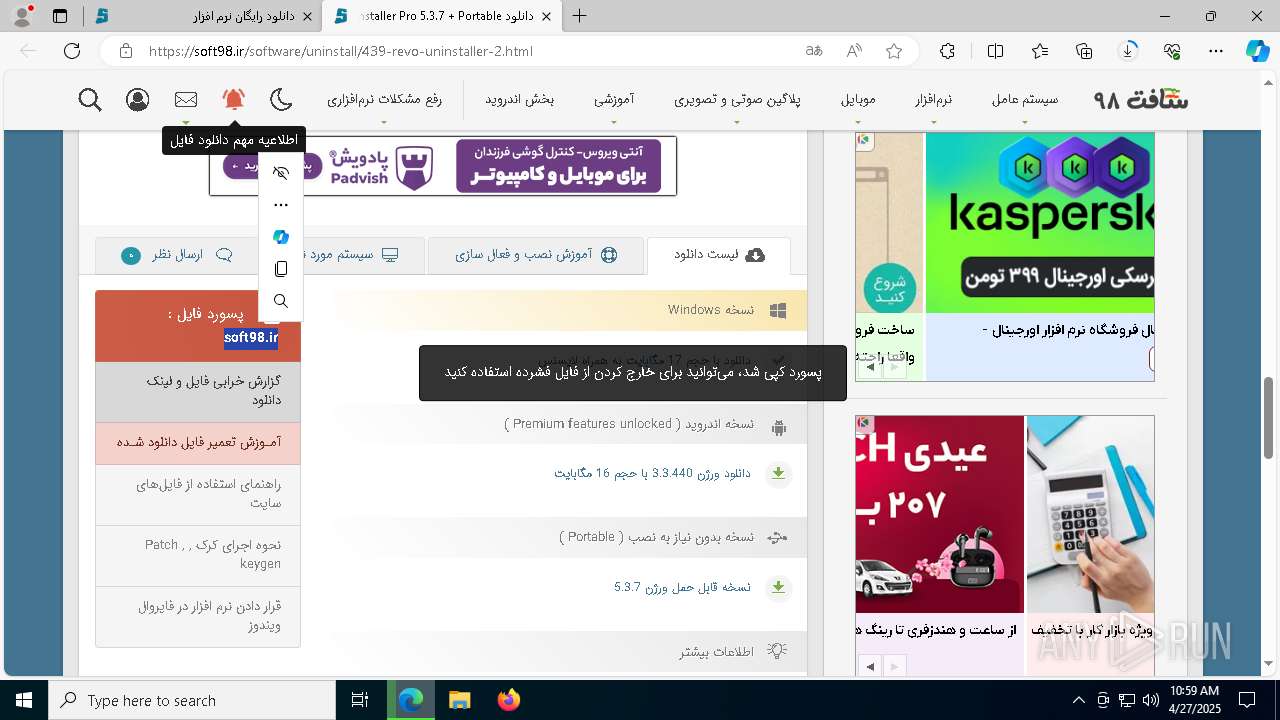This screenshot has width=1280, height=720.
Task: Expand the رفع مشکلات نرم‌افزاری menu
Action: pos(384,99)
